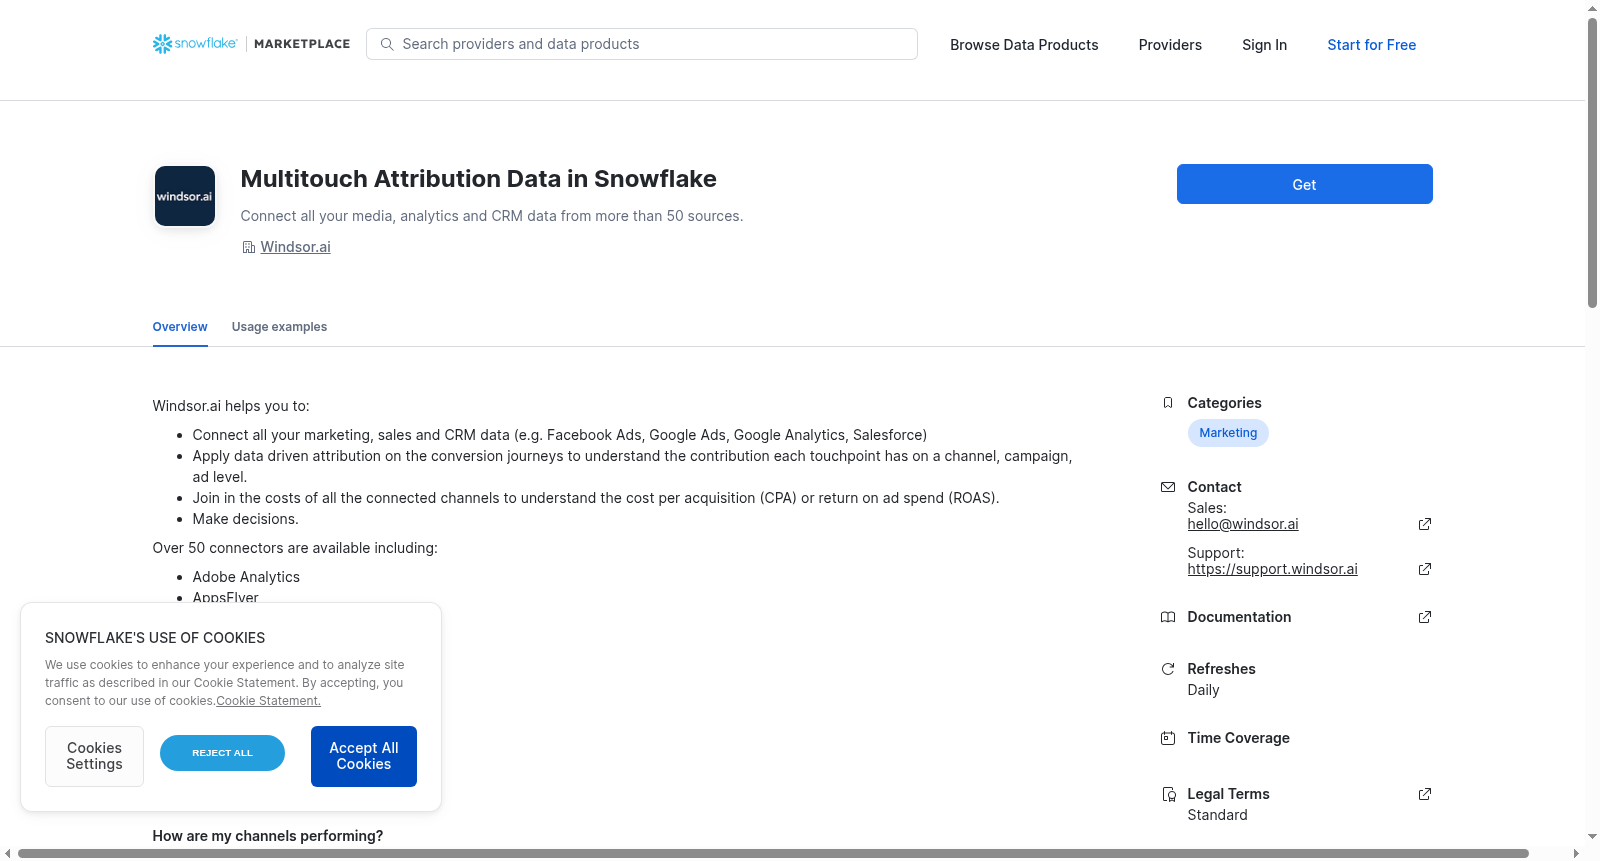Select the Overview tab
Screen dimensions: 1600x861
pos(180,327)
